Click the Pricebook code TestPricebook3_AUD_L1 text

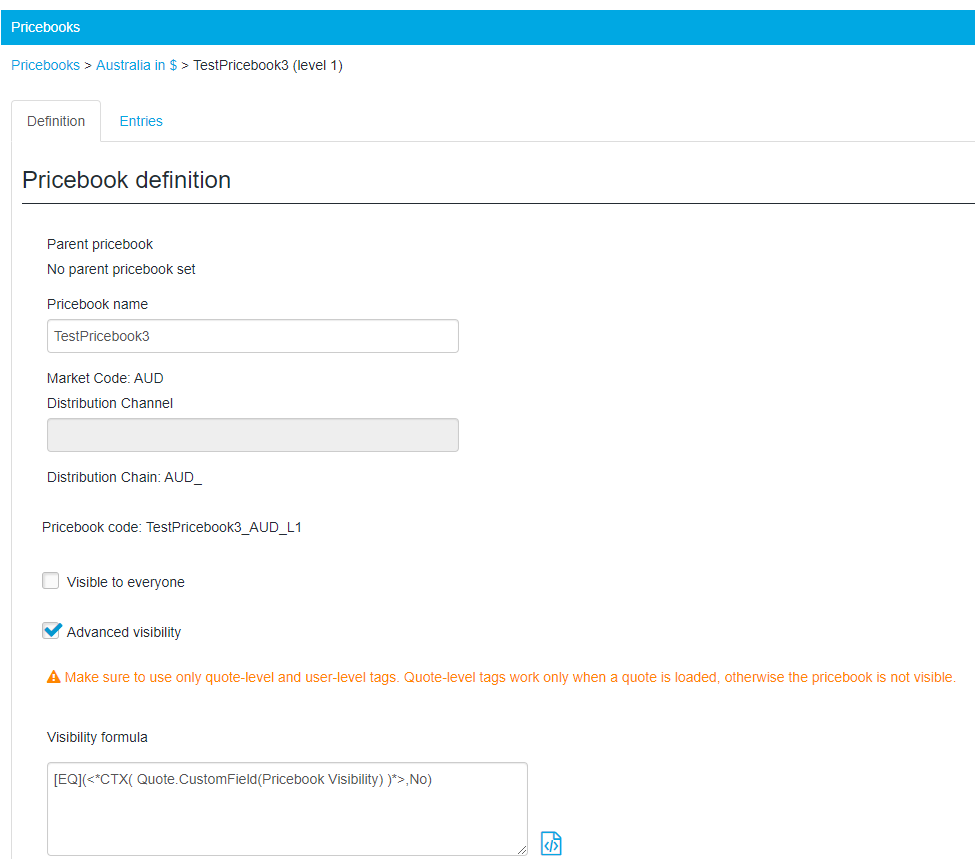(x=172, y=527)
